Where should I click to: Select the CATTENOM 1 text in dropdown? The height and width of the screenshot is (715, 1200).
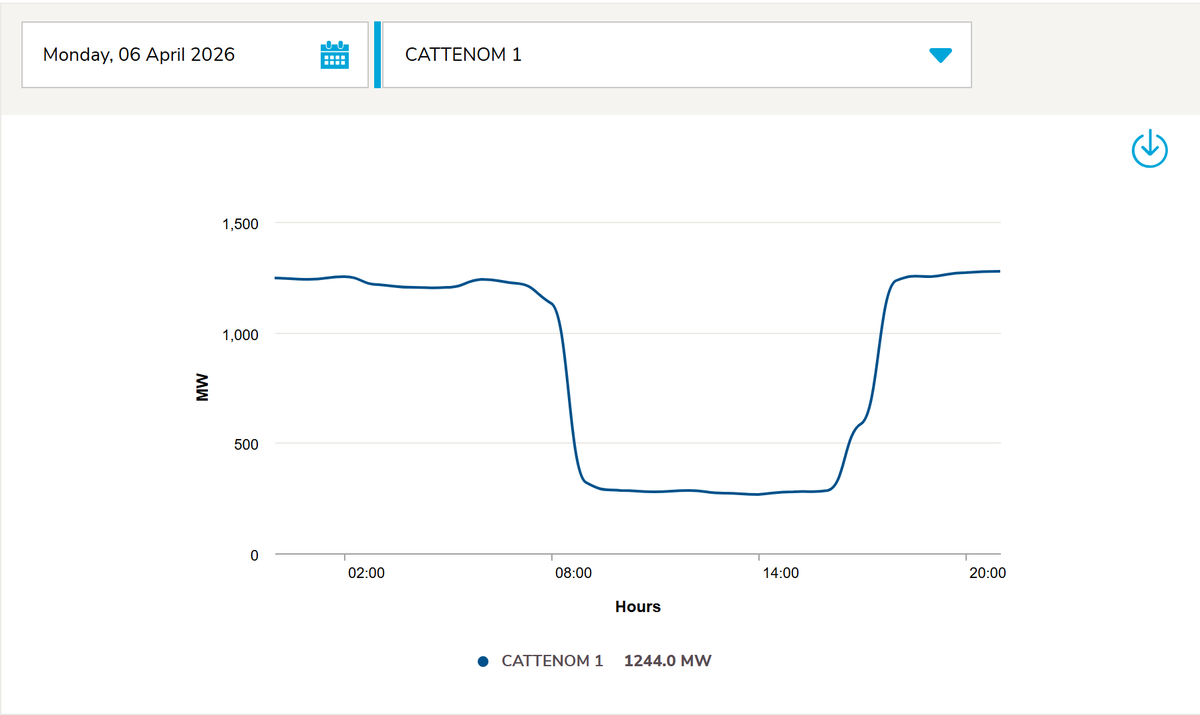tap(463, 55)
